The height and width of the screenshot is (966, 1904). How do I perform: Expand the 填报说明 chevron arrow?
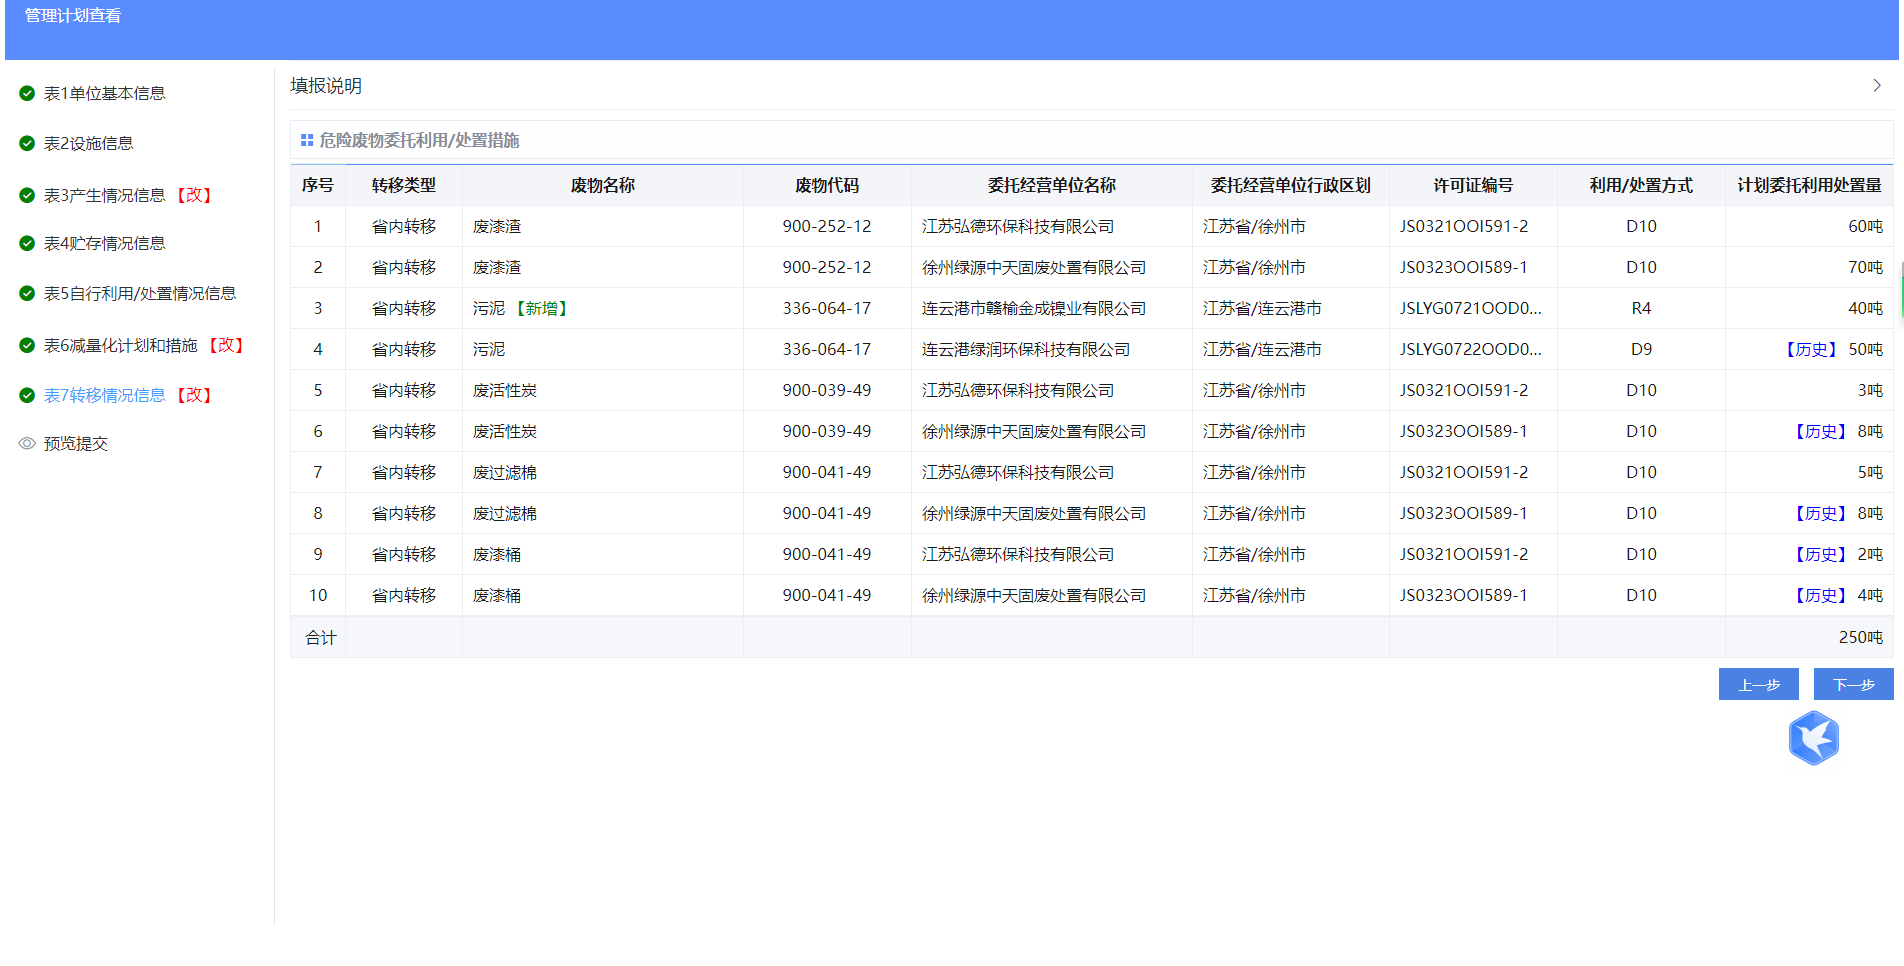(x=1877, y=86)
